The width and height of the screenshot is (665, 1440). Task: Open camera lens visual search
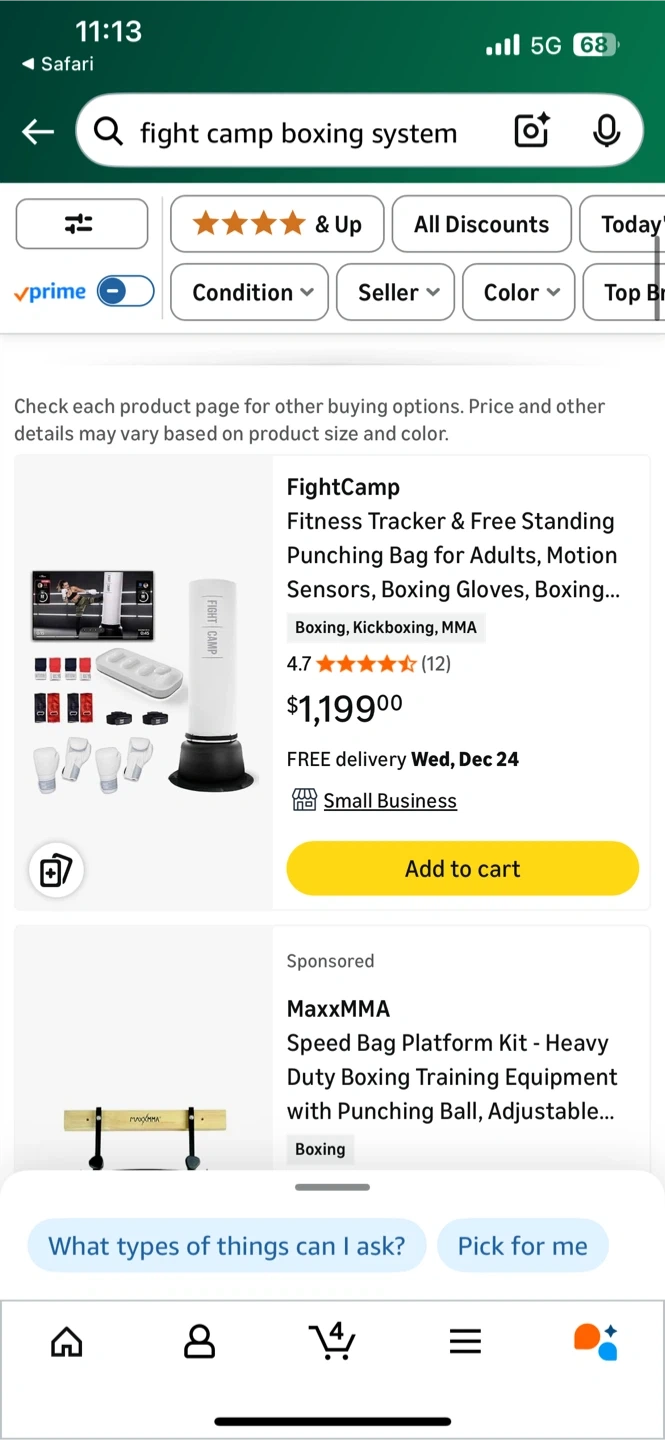point(532,131)
